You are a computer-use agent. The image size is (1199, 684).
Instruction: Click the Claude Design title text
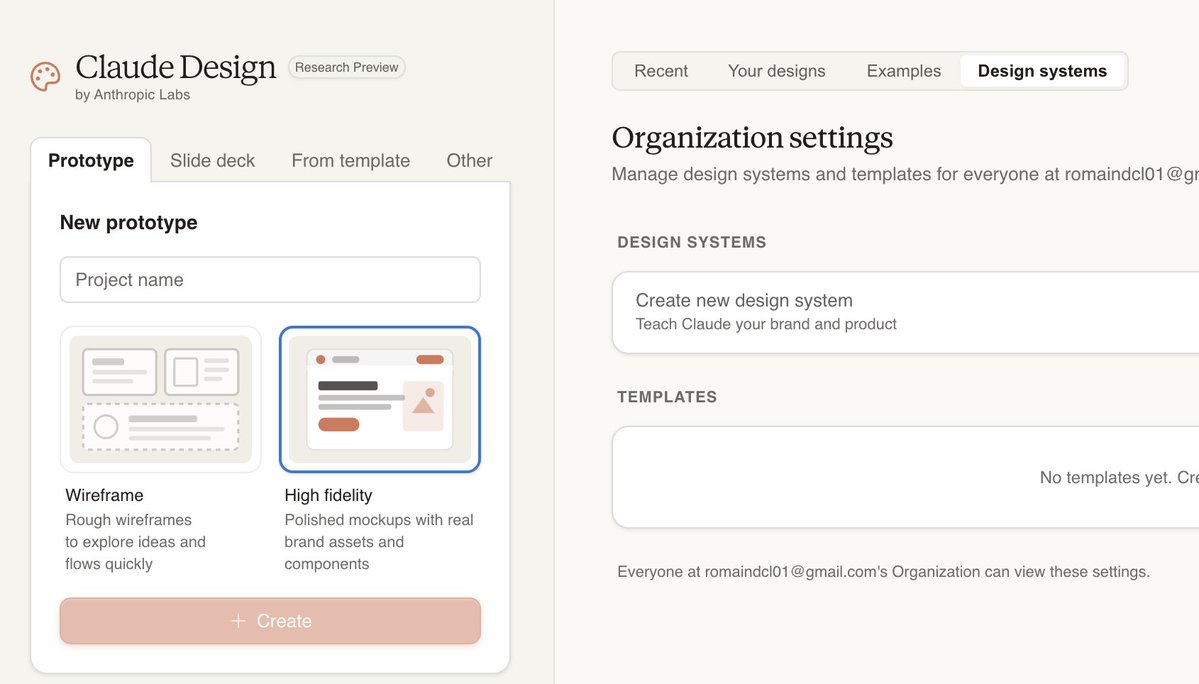click(x=175, y=67)
